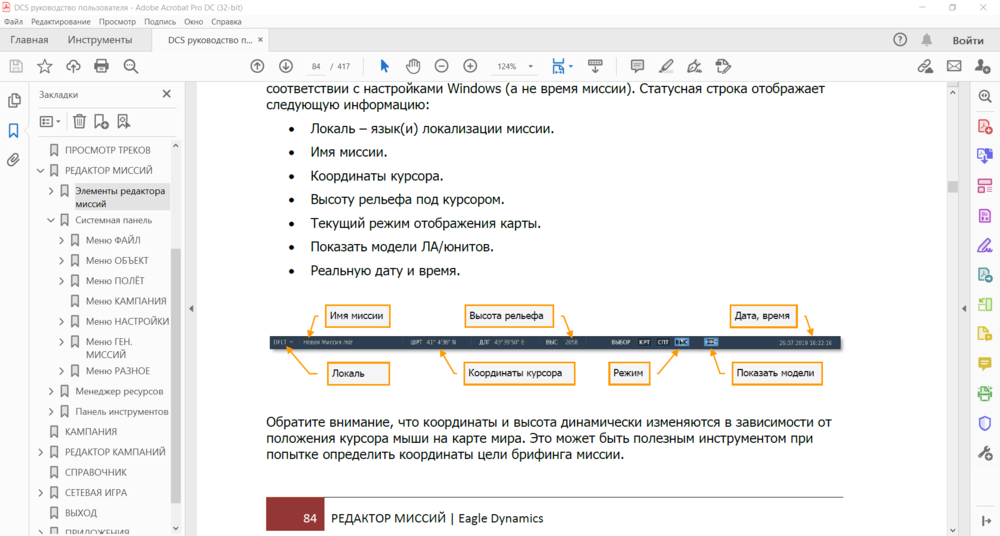Close the DCS руководство document tab

[x=260, y=40]
